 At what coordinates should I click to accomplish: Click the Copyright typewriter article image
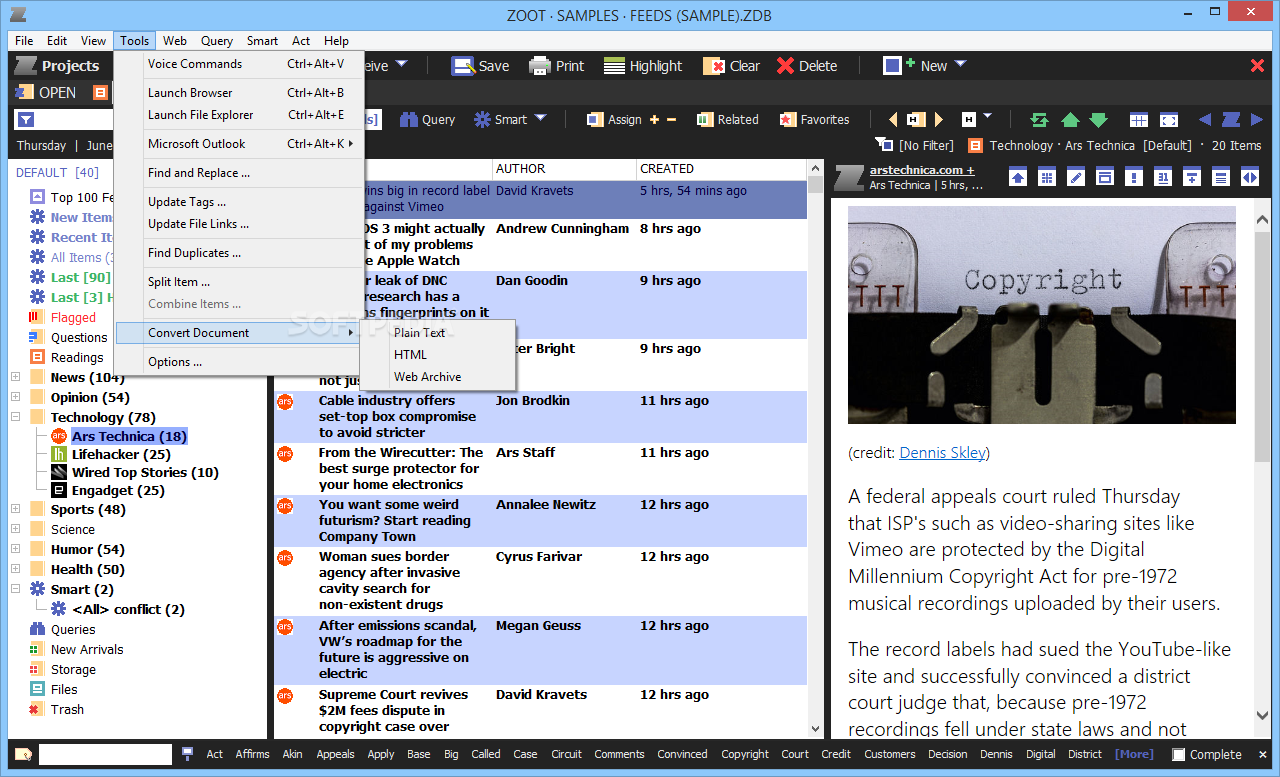1042,315
